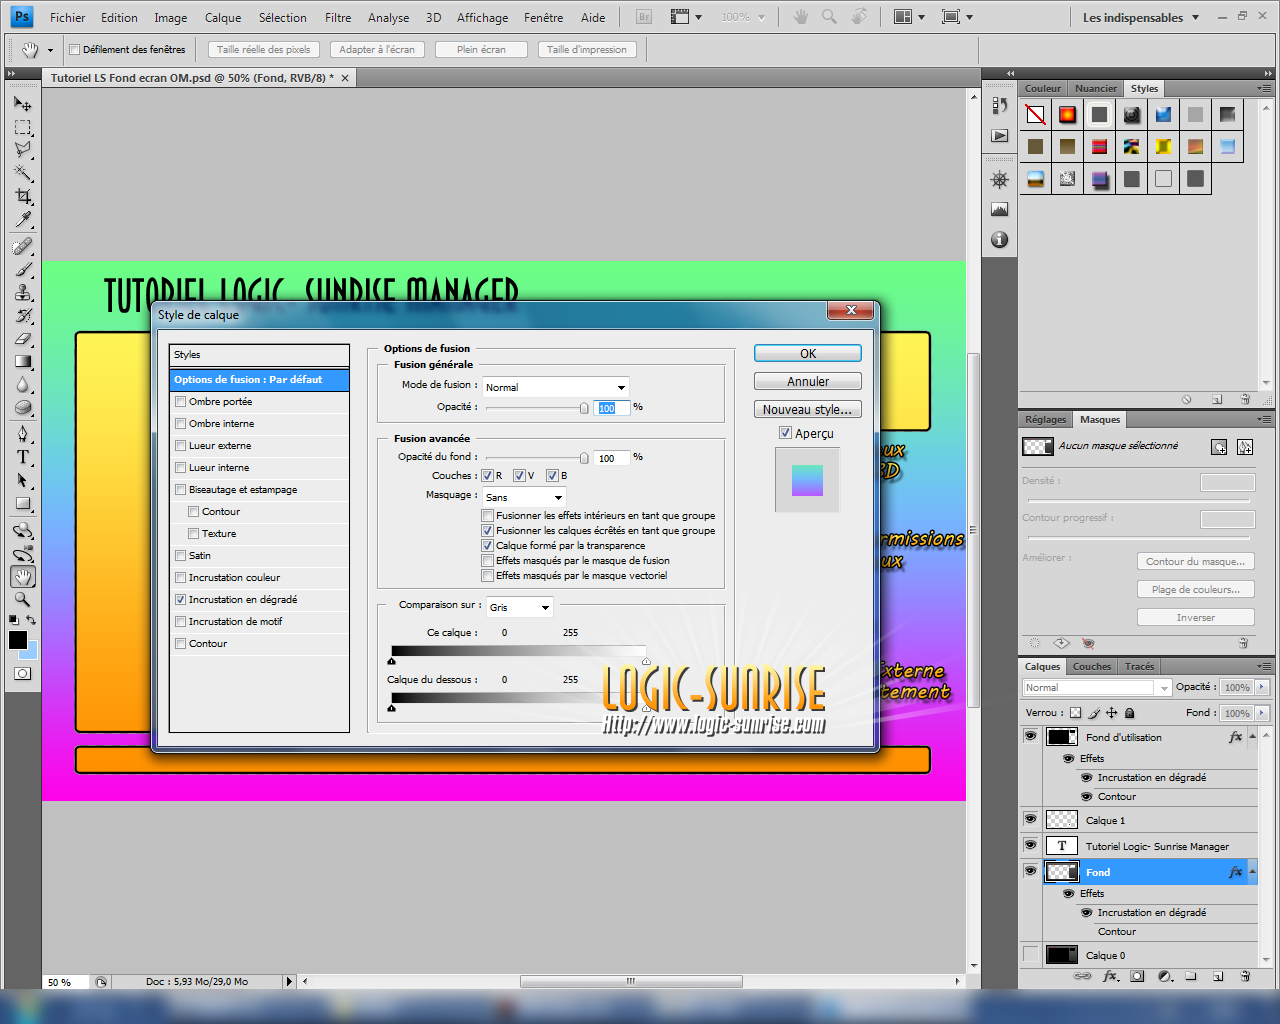Image resolution: width=1280 pixels, height=1024 pixels.
Task: Click the add layer mask icon
Action: [1137, 976]
